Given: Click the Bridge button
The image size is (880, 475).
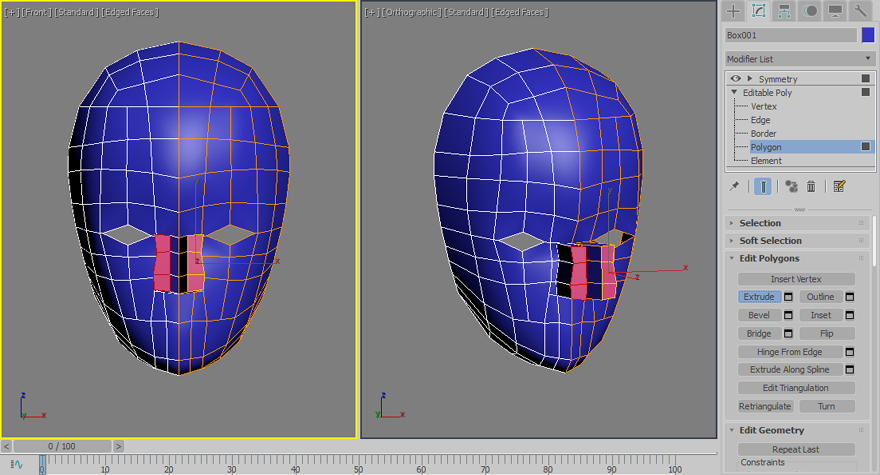Looking at the screenshot, I should [x=759, y=333].
